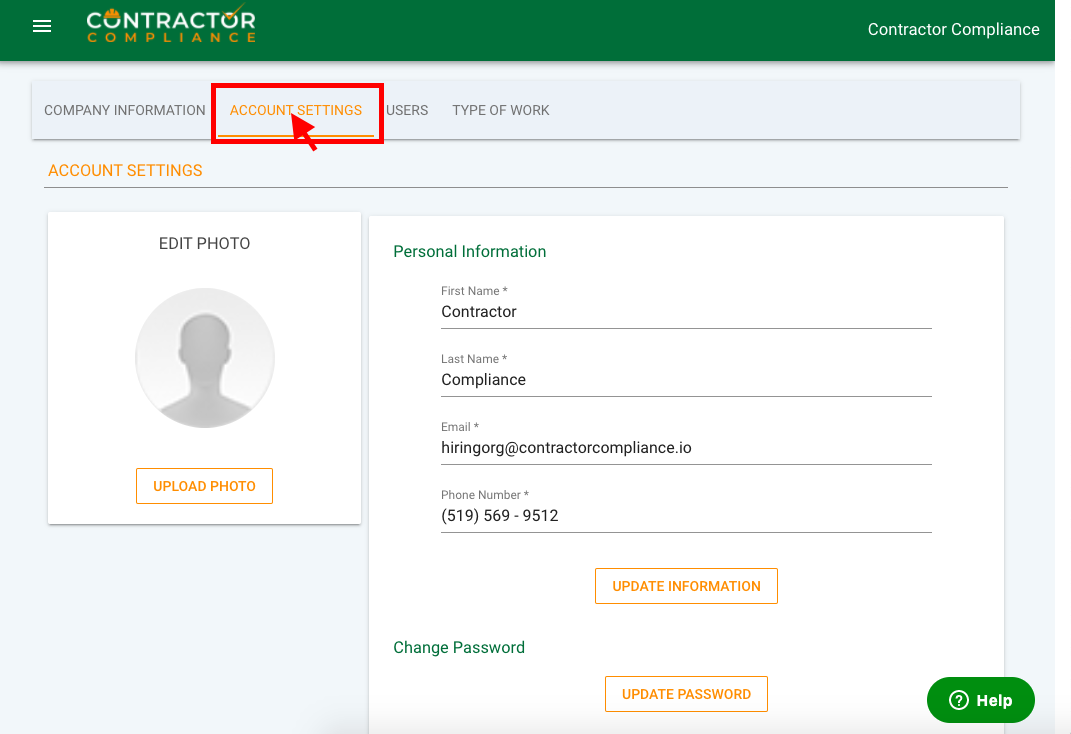Select the Email input field
This screenshot has height=734, width=1071.
[x=686, y=448]
